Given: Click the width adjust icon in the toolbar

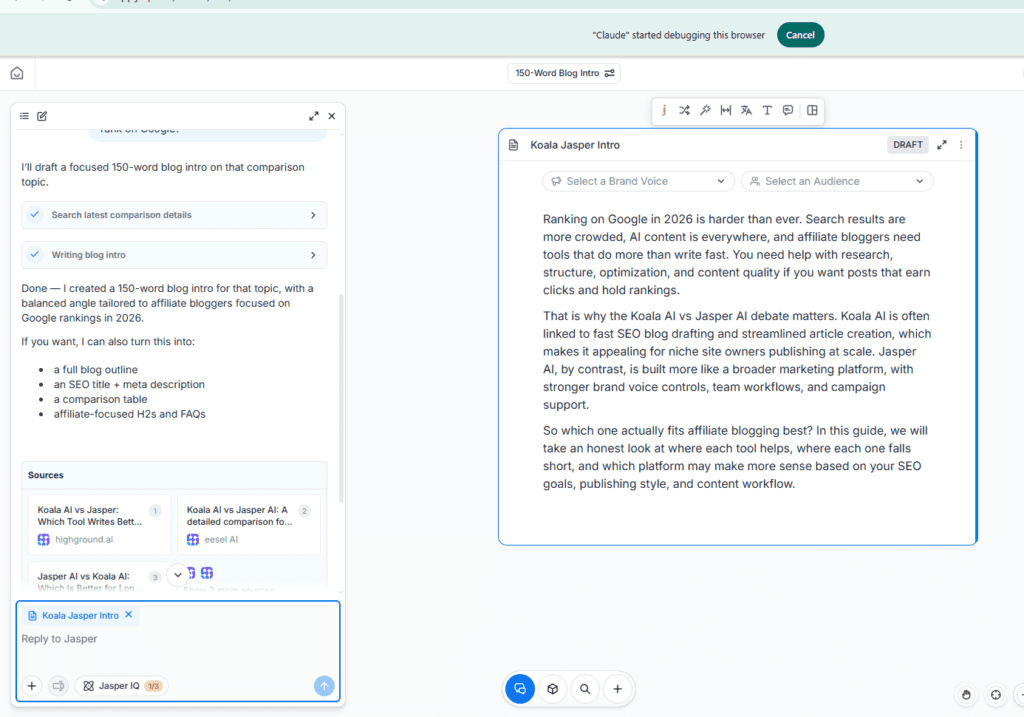Looking at the screenshot, I should click(x=726, y=110).
